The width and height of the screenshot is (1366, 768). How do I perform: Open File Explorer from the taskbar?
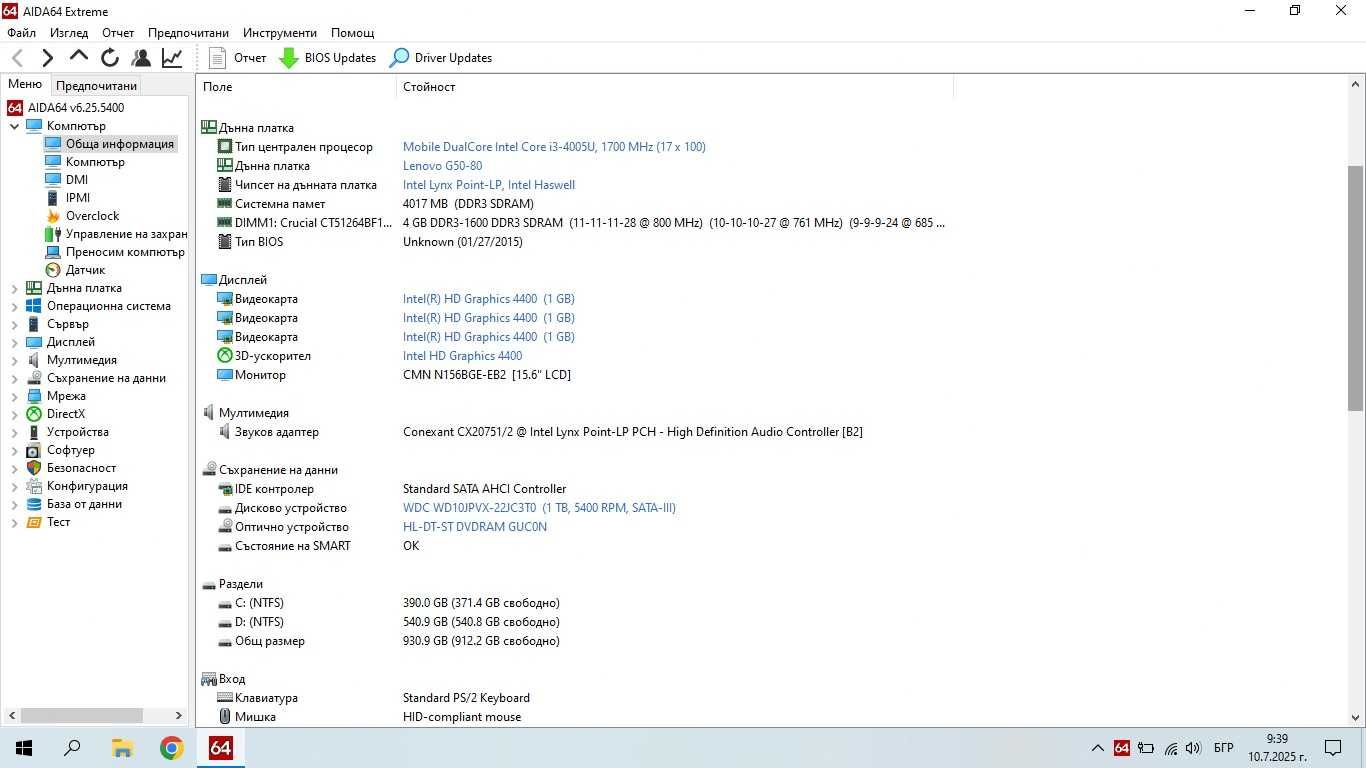pos(122,748)
